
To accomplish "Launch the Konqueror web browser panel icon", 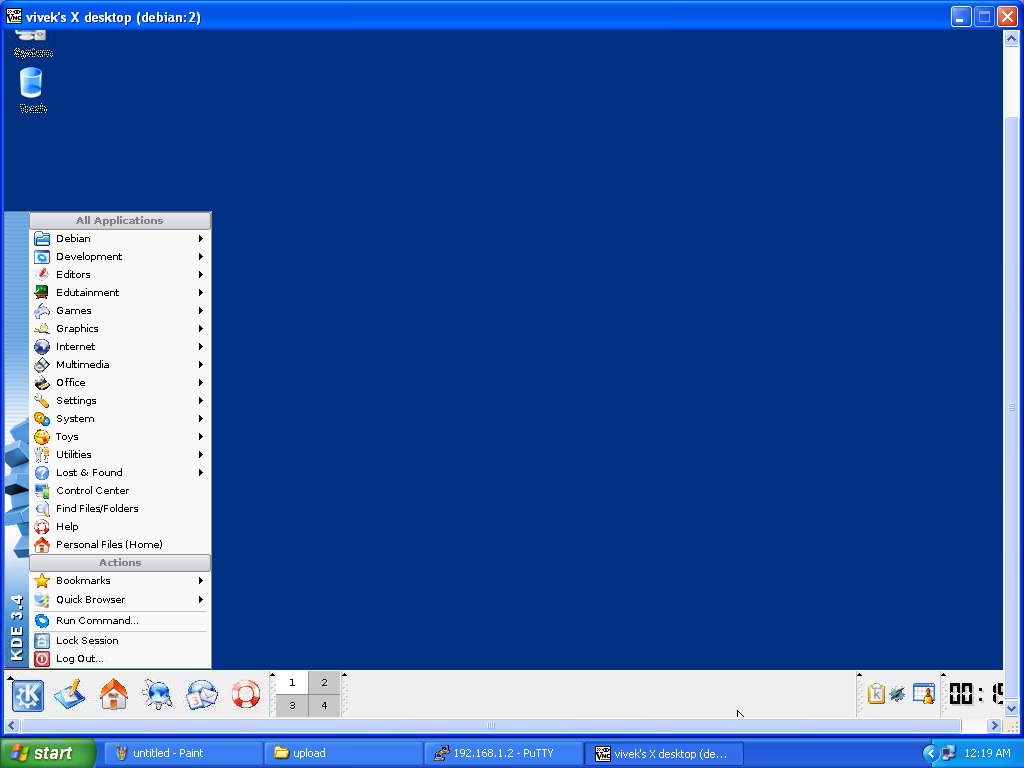I will tap(157, 694).
